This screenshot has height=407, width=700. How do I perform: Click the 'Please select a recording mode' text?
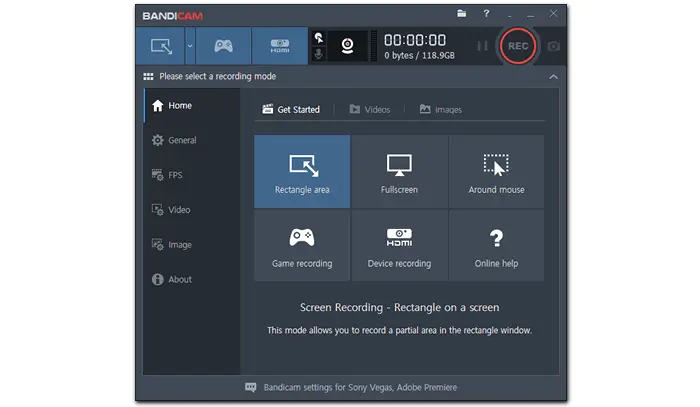[217, 77]
